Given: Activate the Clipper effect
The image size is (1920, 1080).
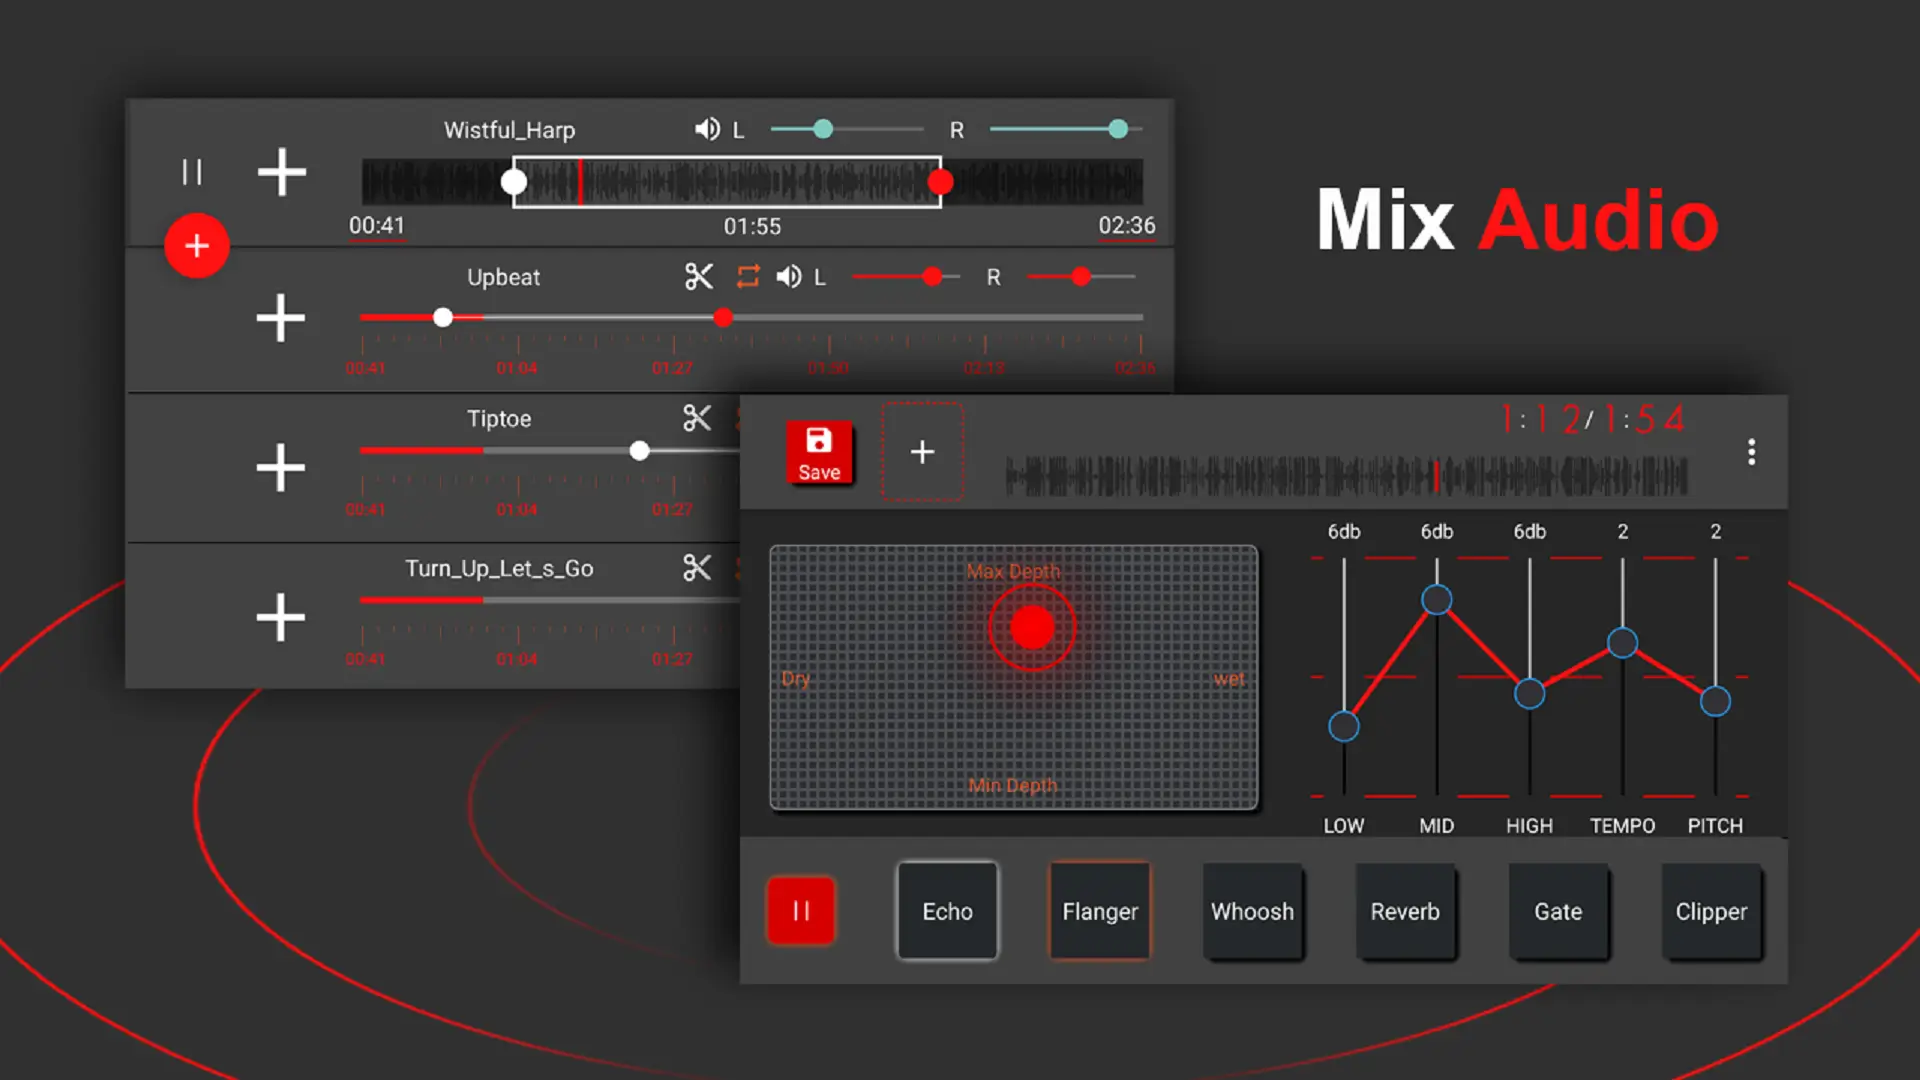Looking at the screenshot, I should tap(1710, 911).
